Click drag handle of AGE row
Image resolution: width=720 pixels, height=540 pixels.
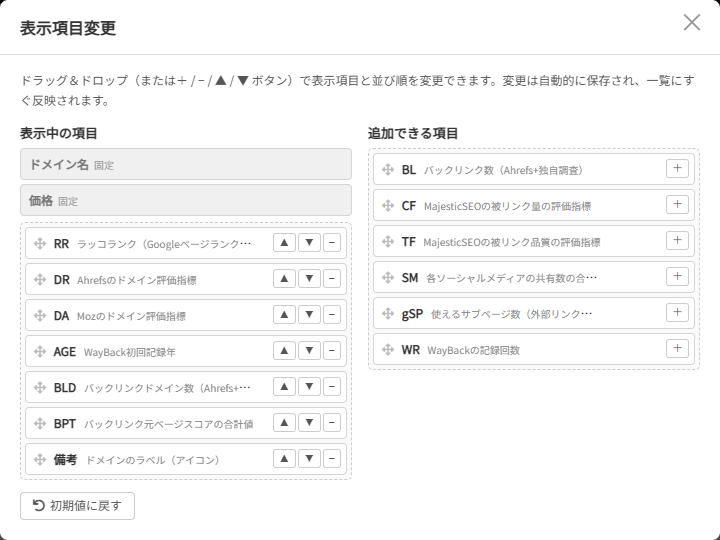40,351
